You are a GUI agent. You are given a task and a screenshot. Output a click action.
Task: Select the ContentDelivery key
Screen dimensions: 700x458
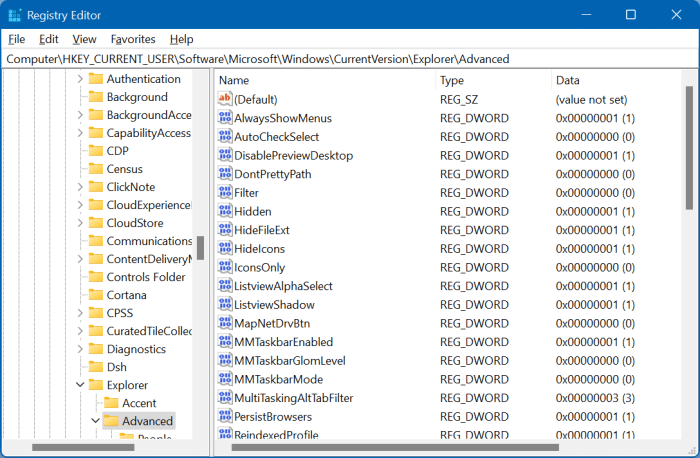pos(149,259)
